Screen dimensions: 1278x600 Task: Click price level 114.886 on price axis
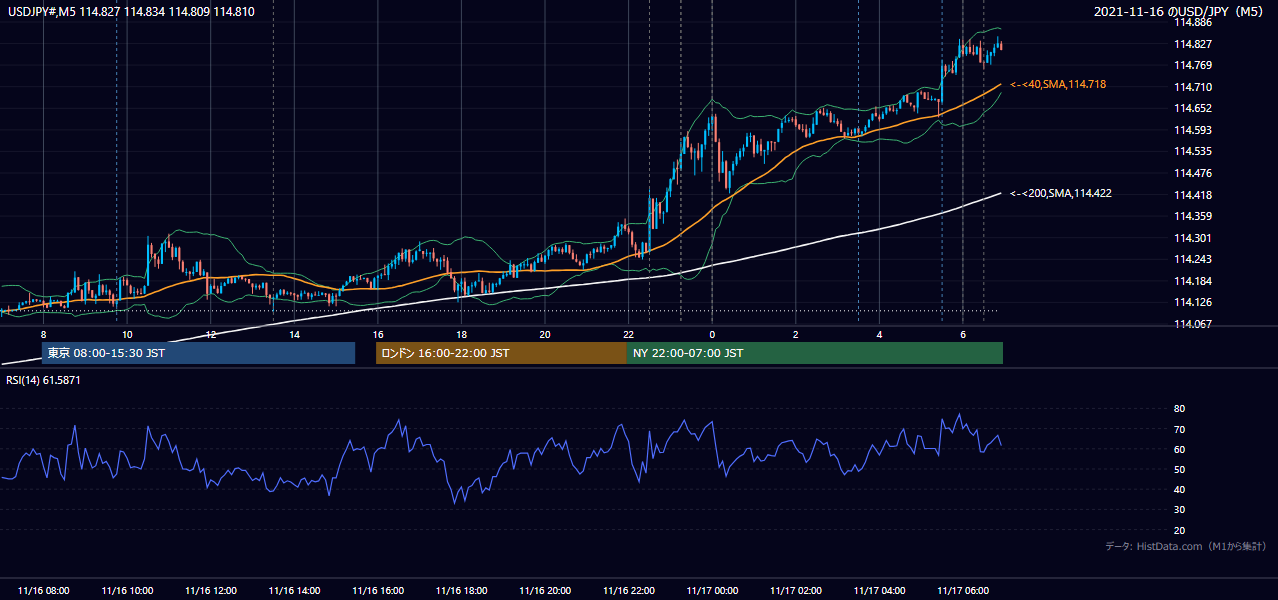(1193, 22)
